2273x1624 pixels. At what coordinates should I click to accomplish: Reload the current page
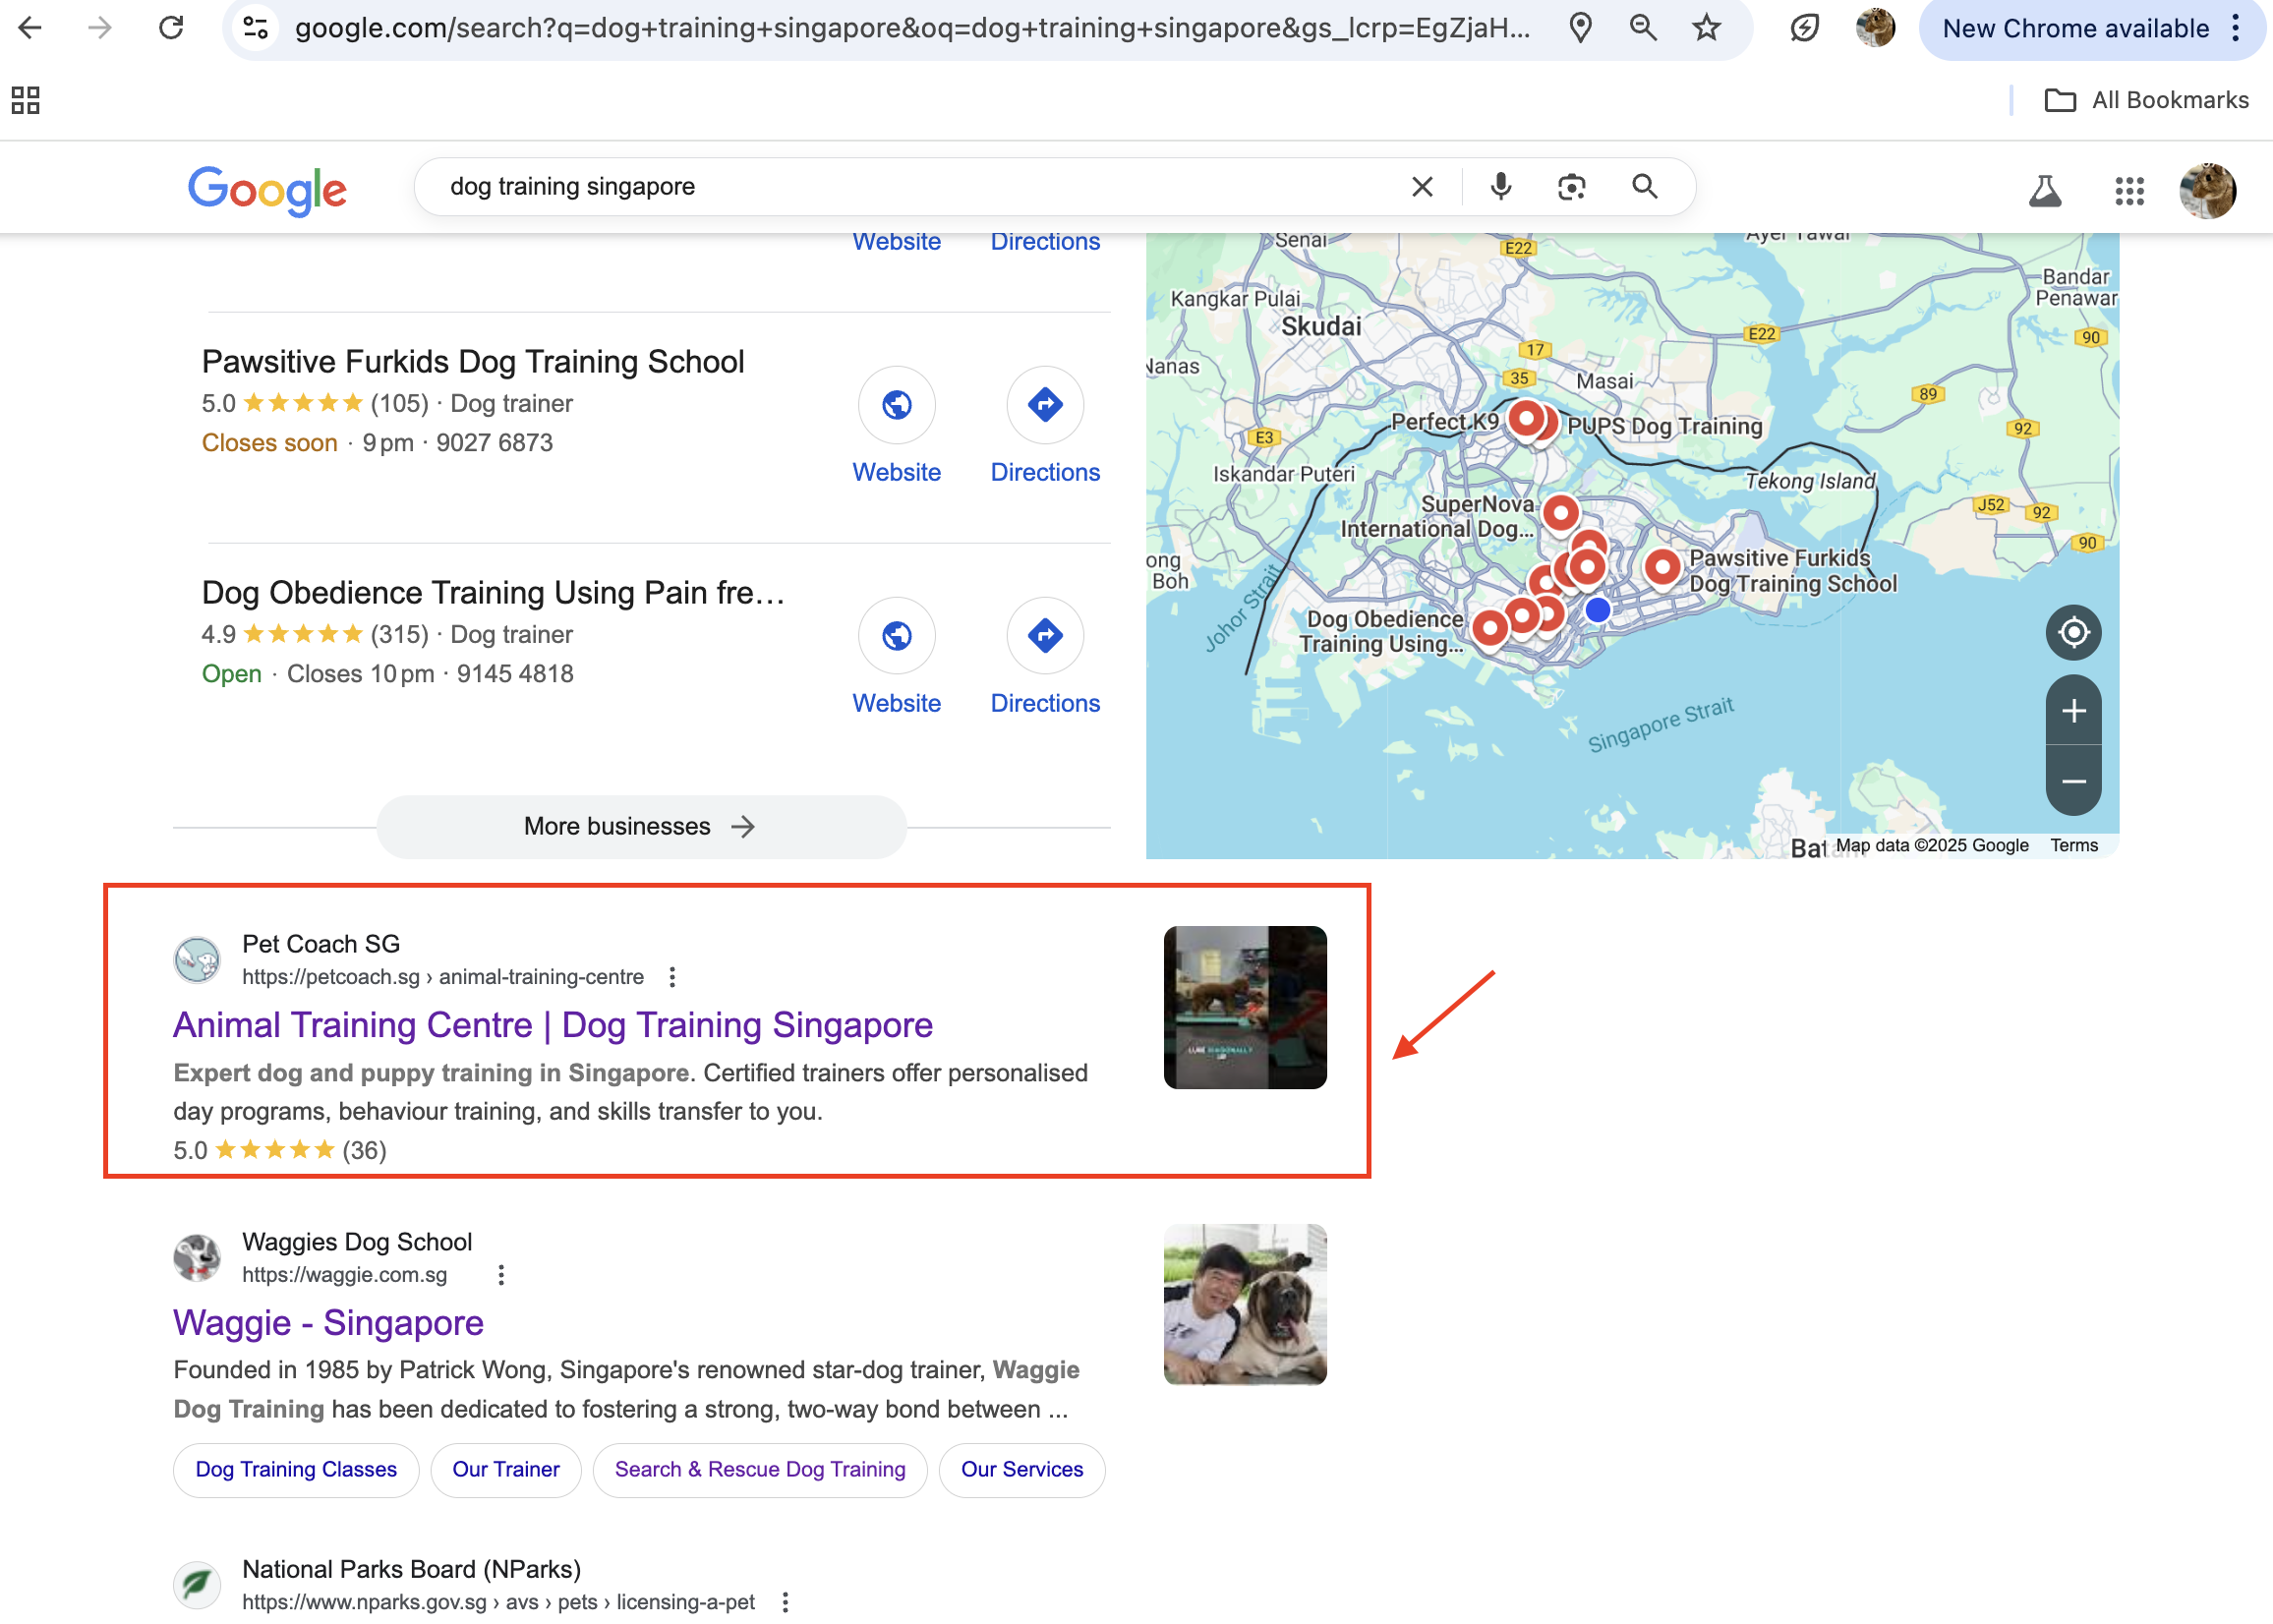(x=171, y=27)
